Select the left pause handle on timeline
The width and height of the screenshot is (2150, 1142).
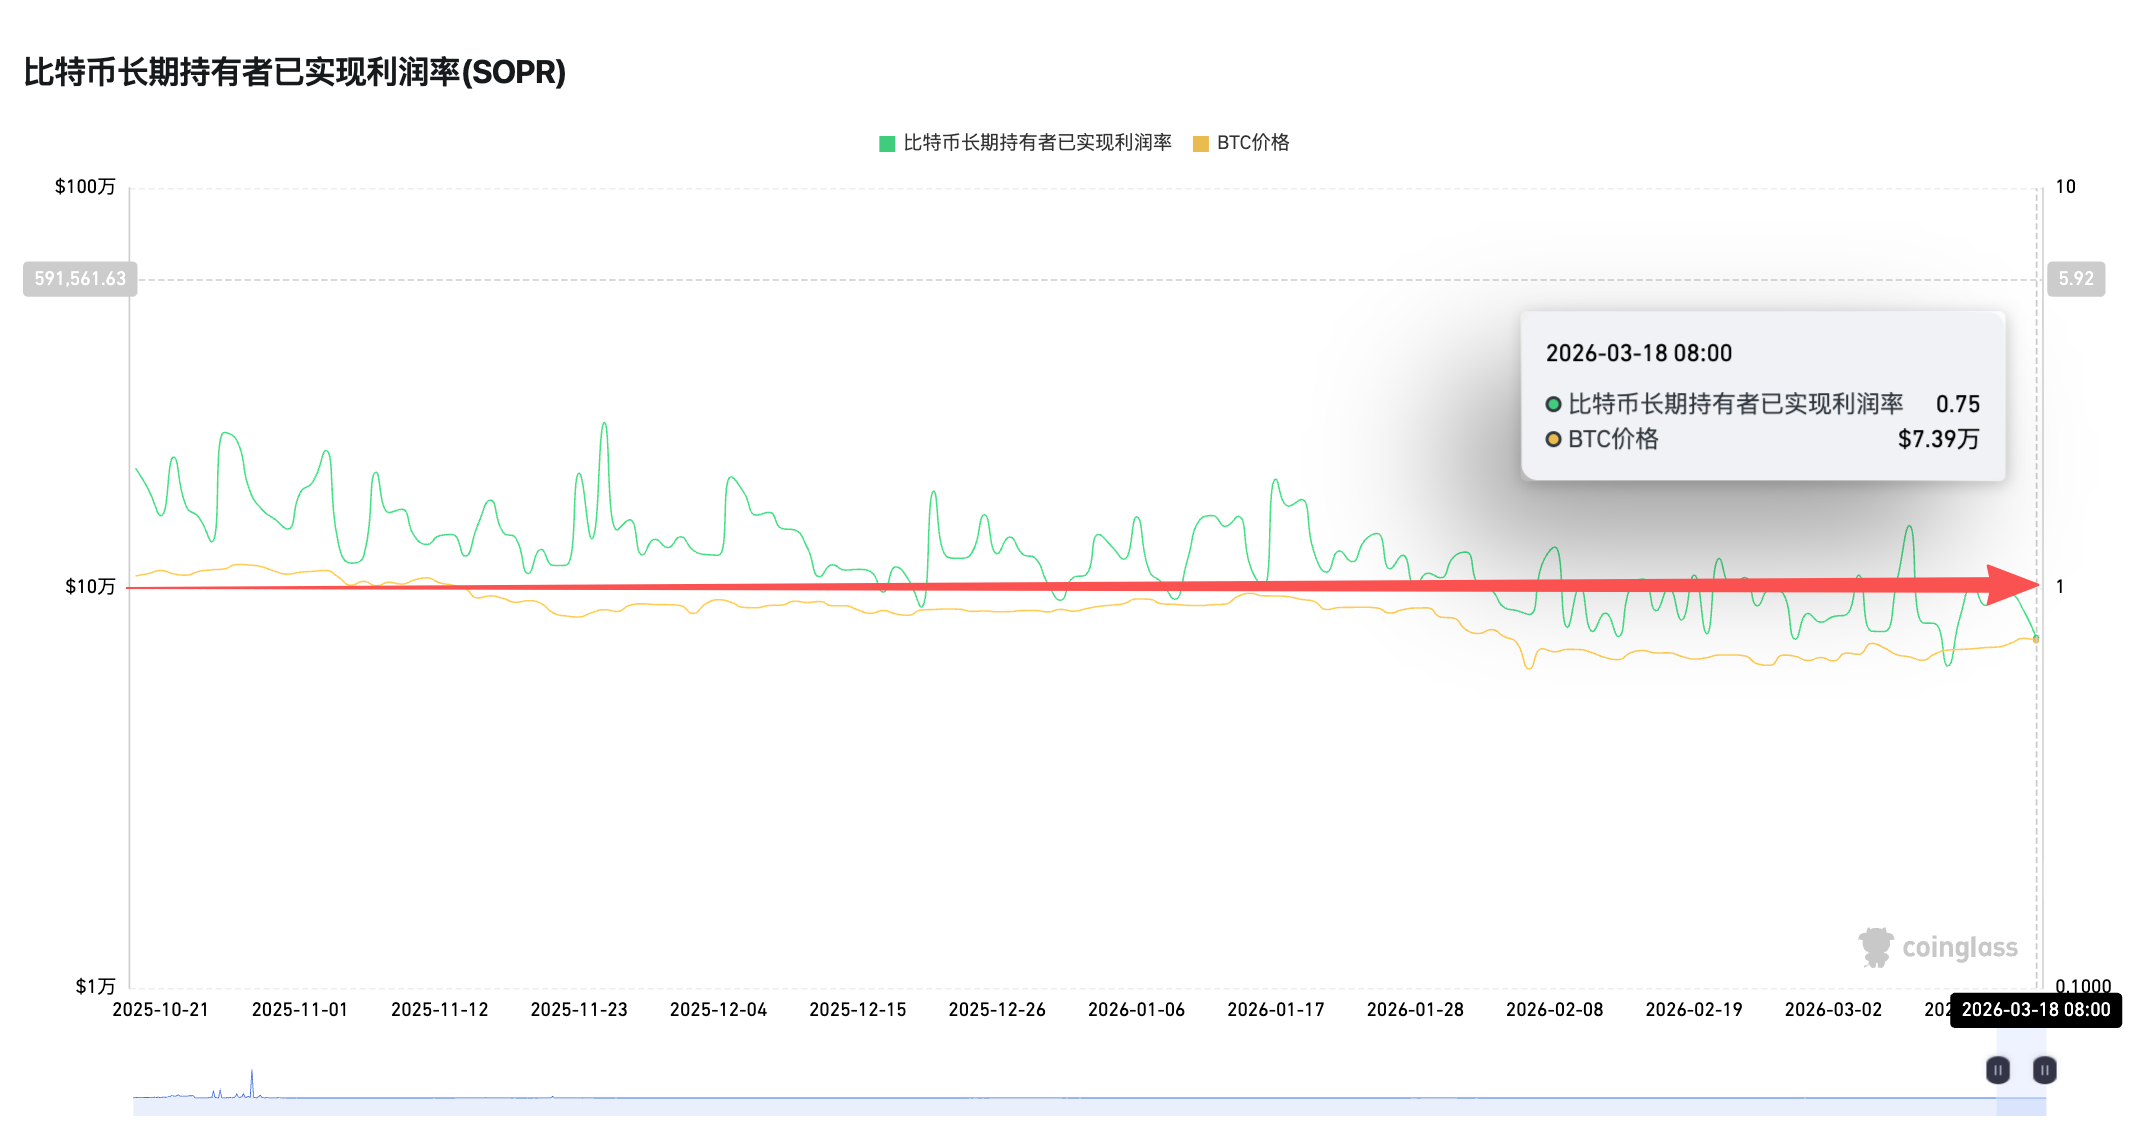point(1996,1069)
